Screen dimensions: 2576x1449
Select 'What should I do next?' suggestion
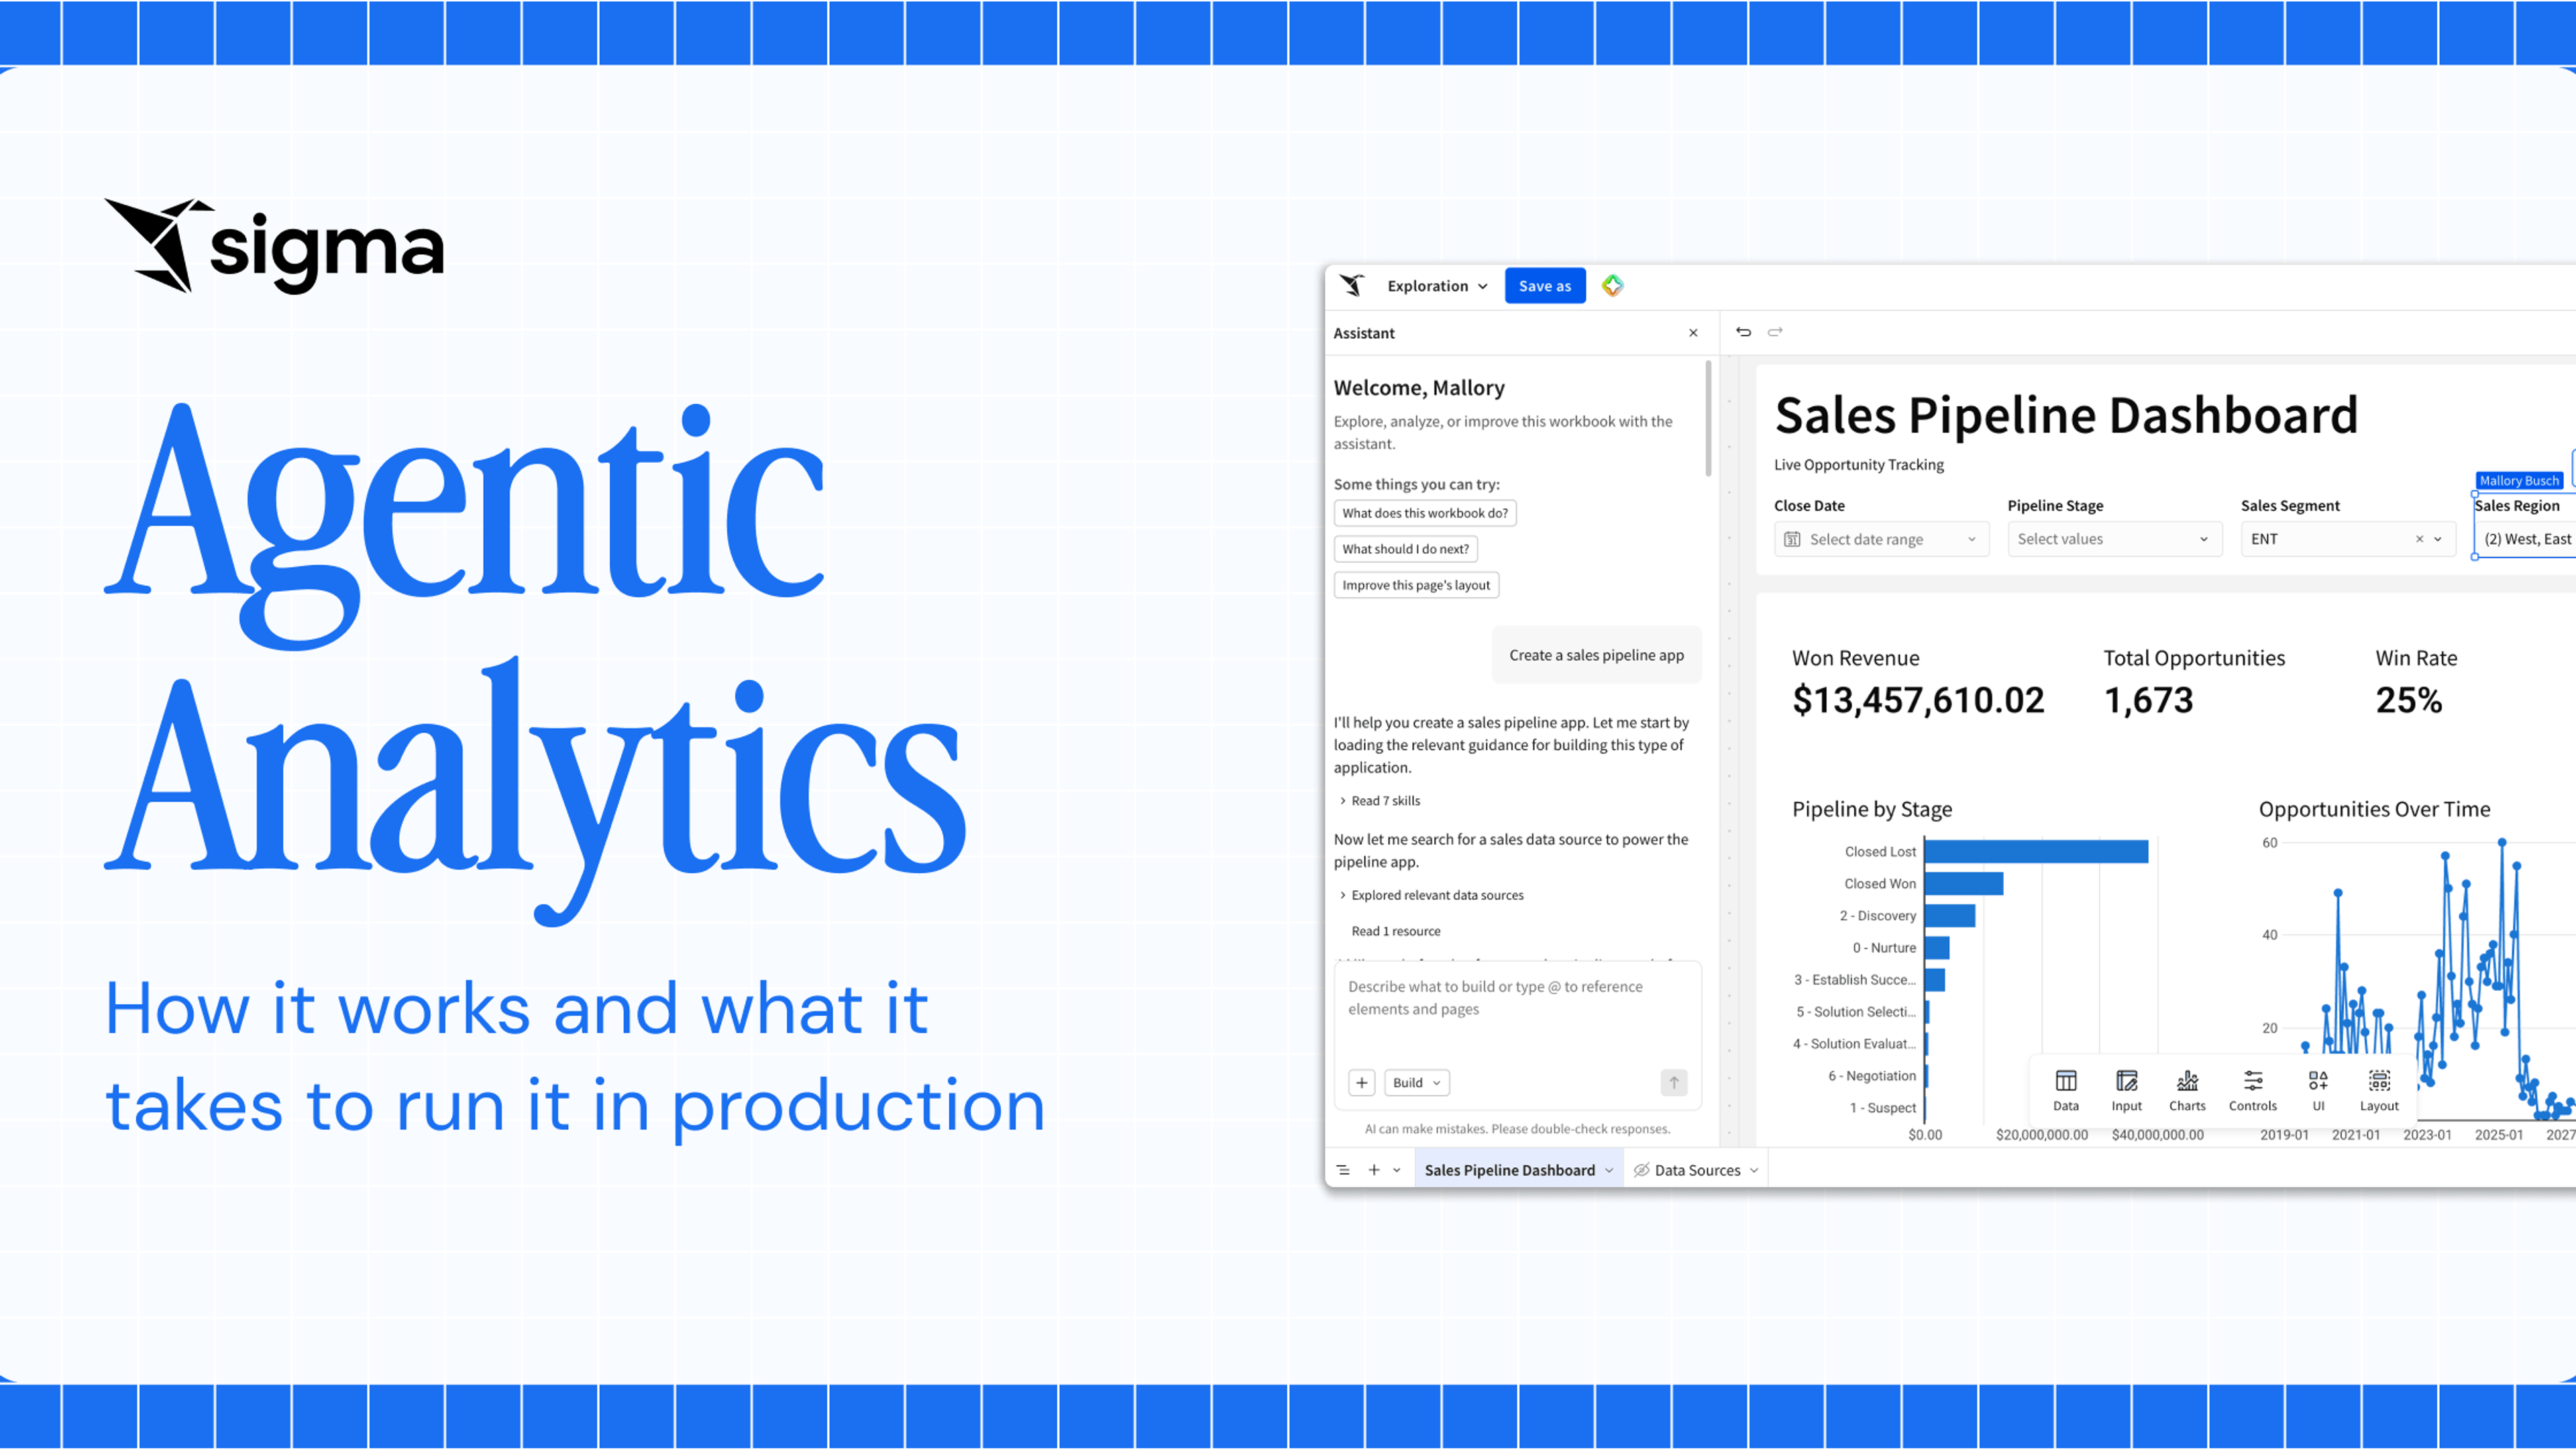1406,549
